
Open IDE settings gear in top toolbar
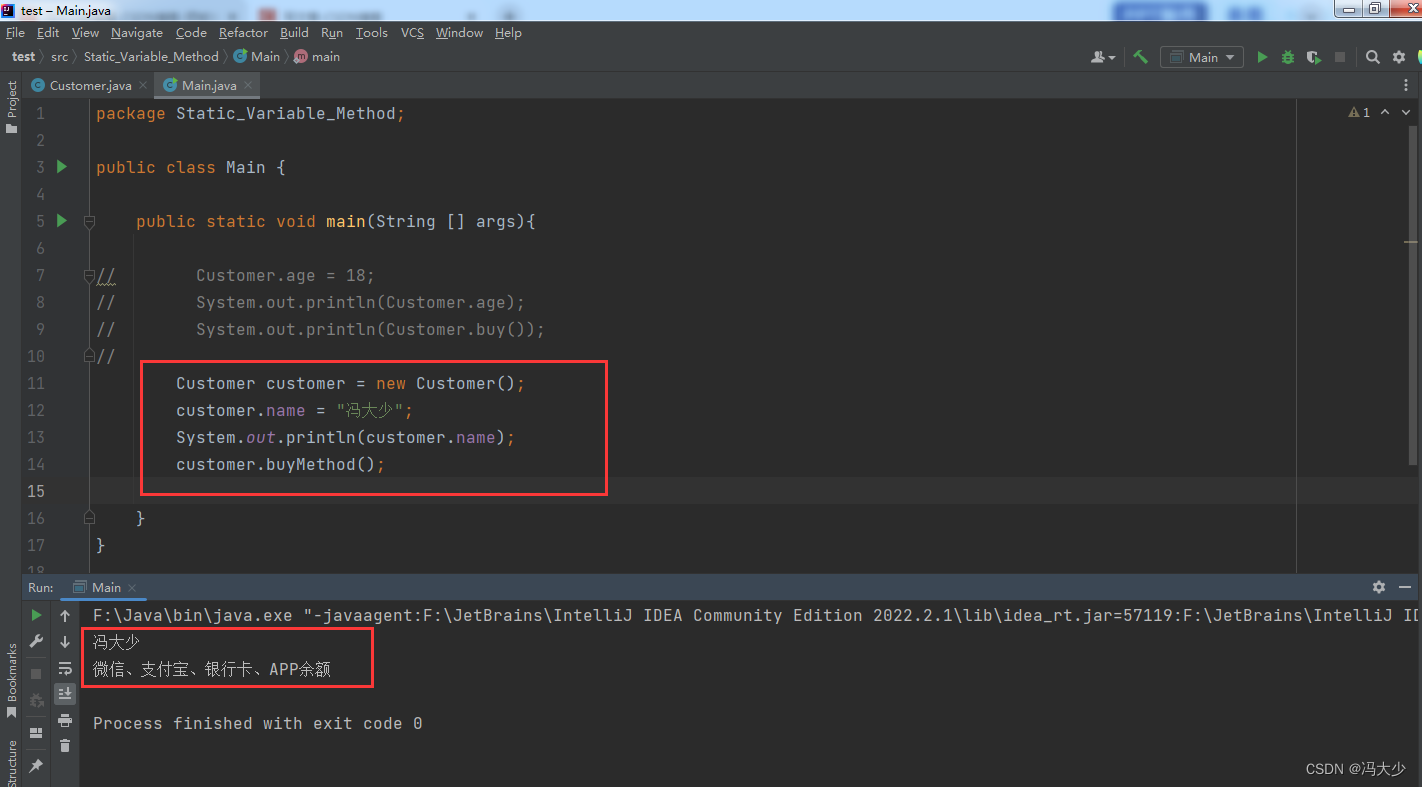pos(1399,57)
